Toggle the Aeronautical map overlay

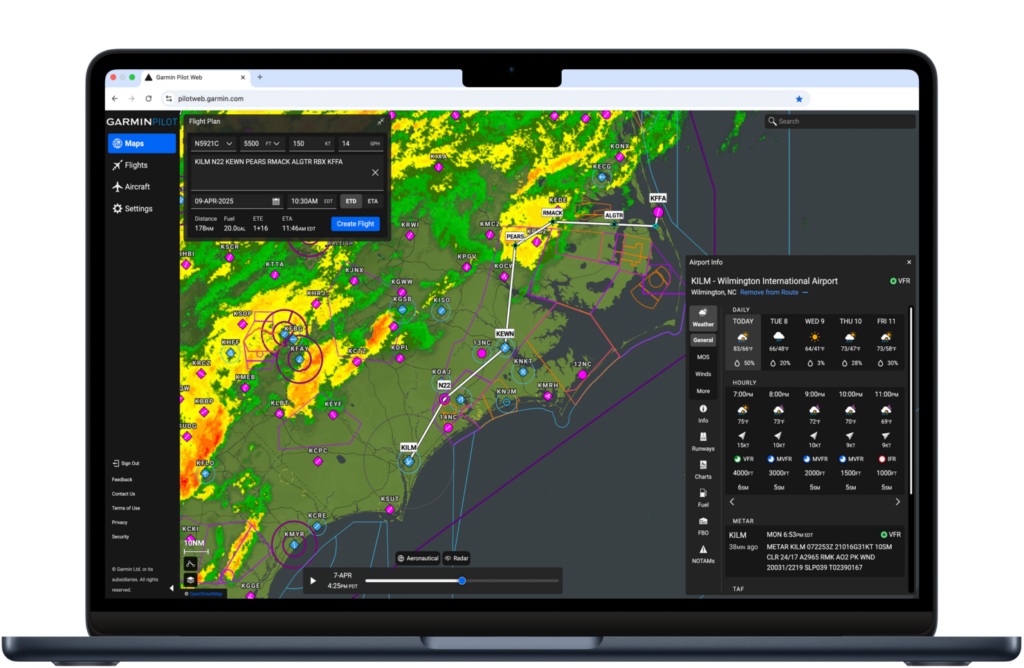[x=418, y=558]
